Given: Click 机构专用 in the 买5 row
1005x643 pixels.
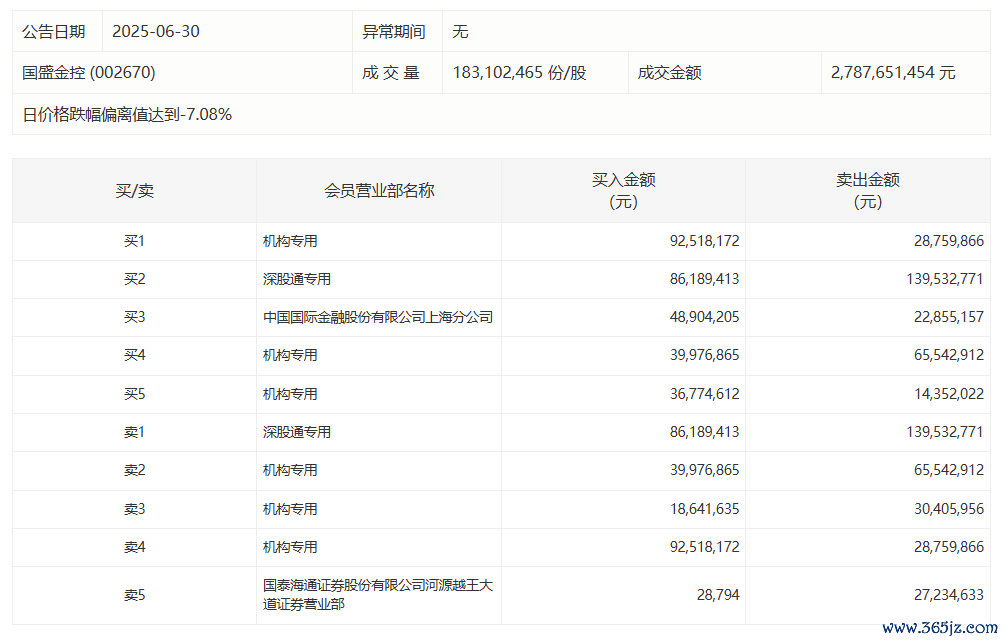Looking at the screenshot, I should (290, 394).
